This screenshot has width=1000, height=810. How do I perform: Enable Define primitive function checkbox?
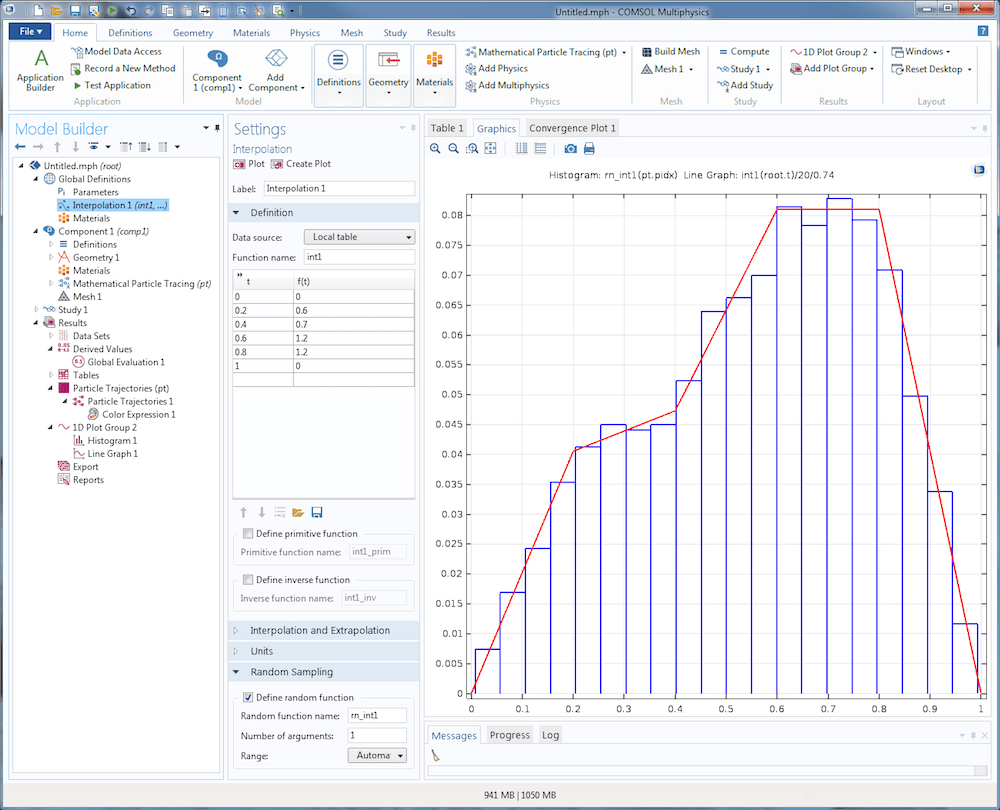(248, 534)
